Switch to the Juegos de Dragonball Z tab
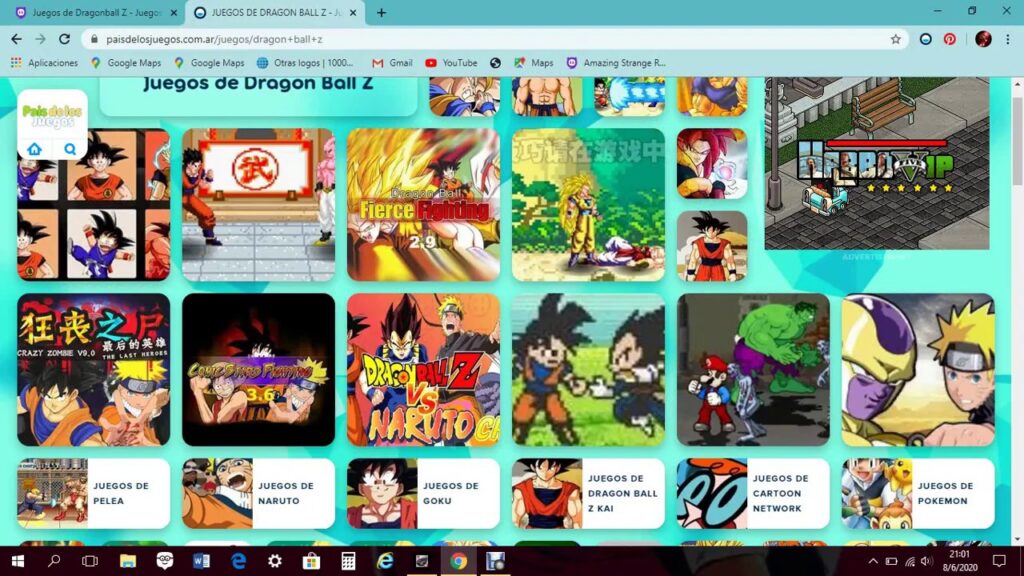Image resolution: width=1024 pixels, height=576 pixels. pos(95,13)
